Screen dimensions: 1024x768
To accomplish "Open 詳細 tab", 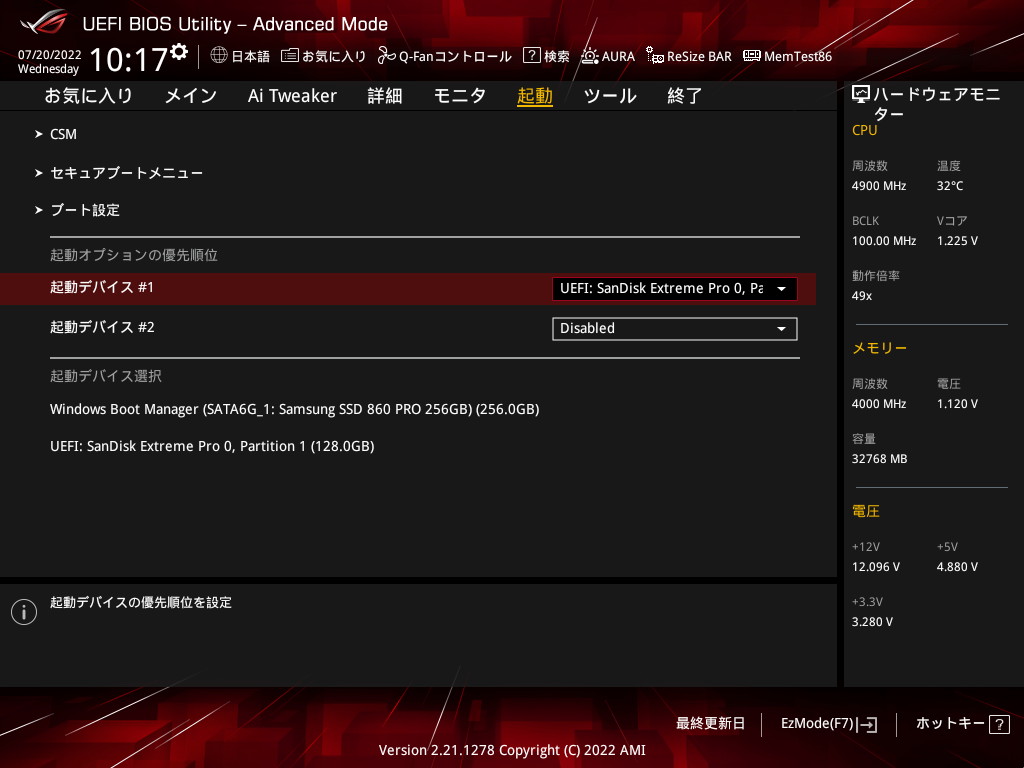I will click(385, 96).
